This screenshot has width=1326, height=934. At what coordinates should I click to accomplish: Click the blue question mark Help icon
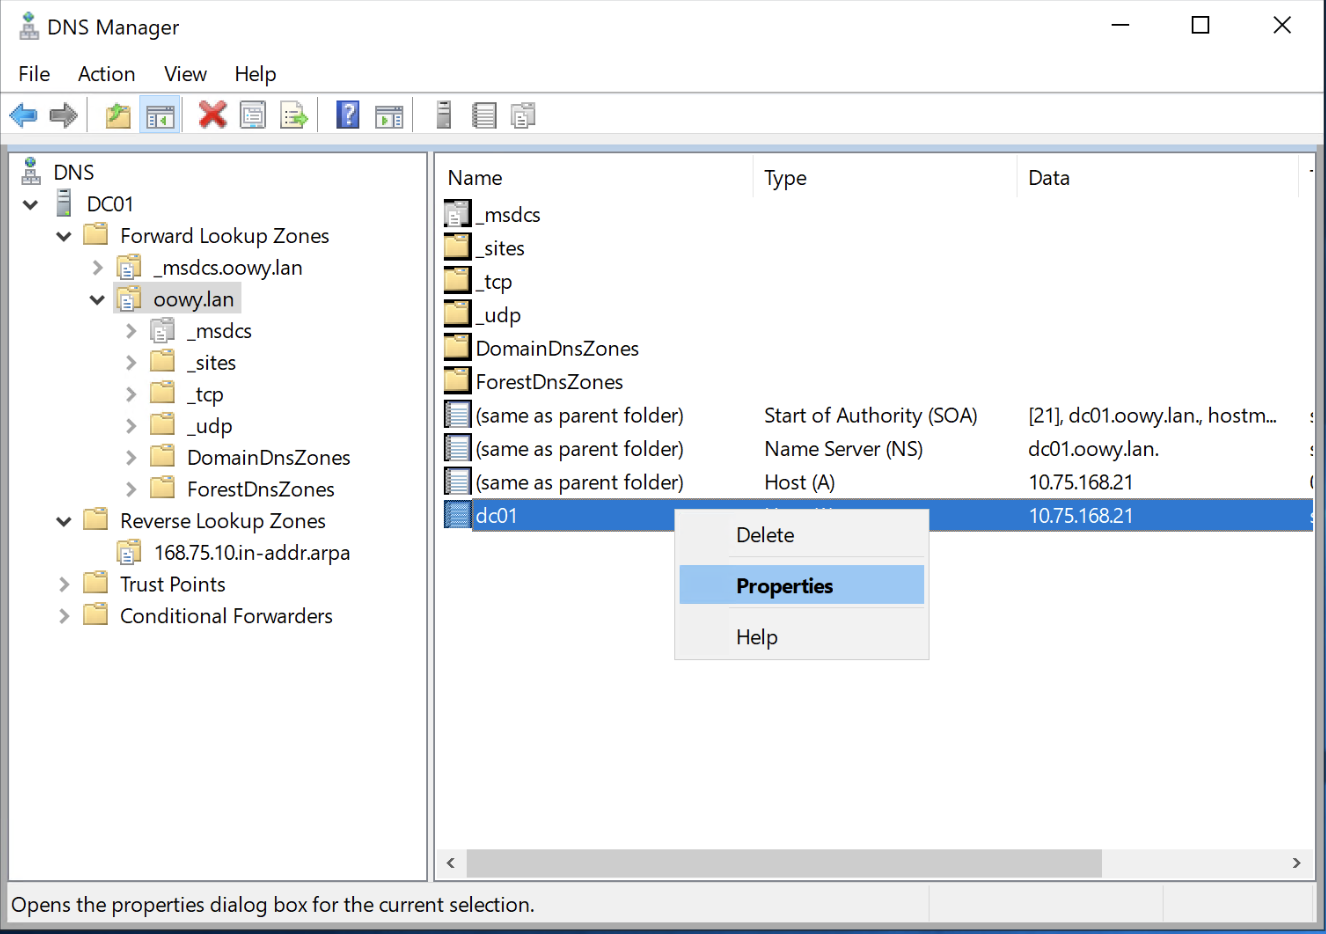(347, 116)
